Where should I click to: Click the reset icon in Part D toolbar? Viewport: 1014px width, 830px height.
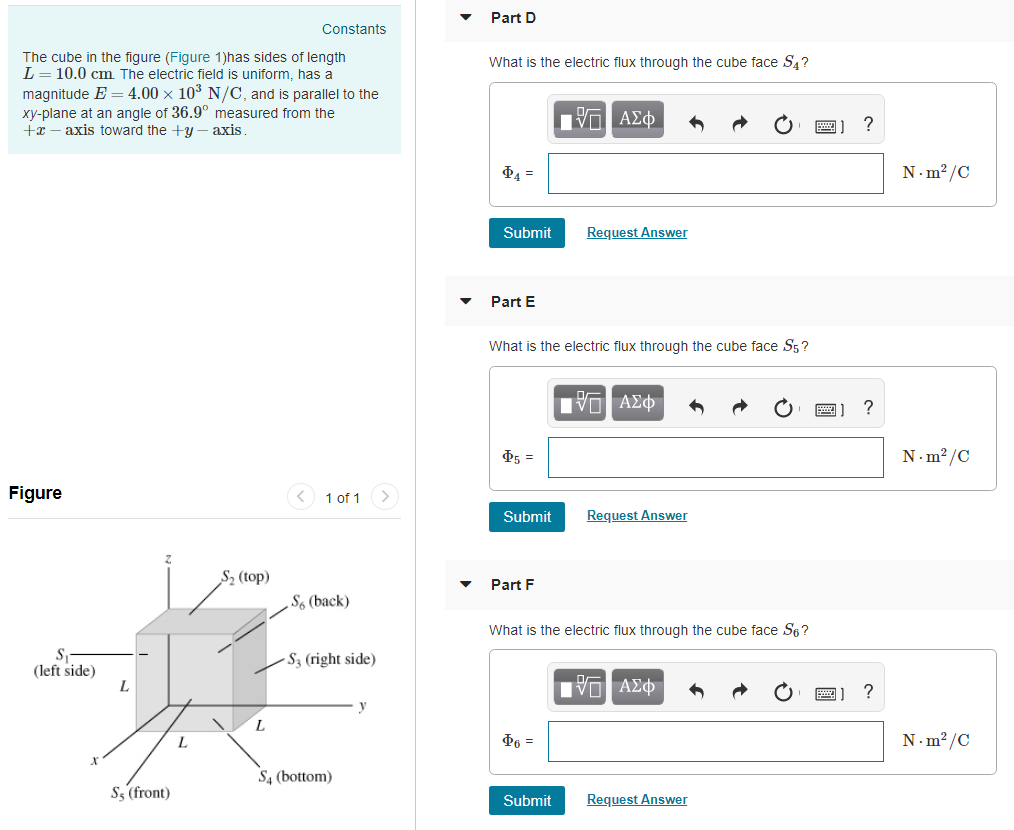pos(783,121)
